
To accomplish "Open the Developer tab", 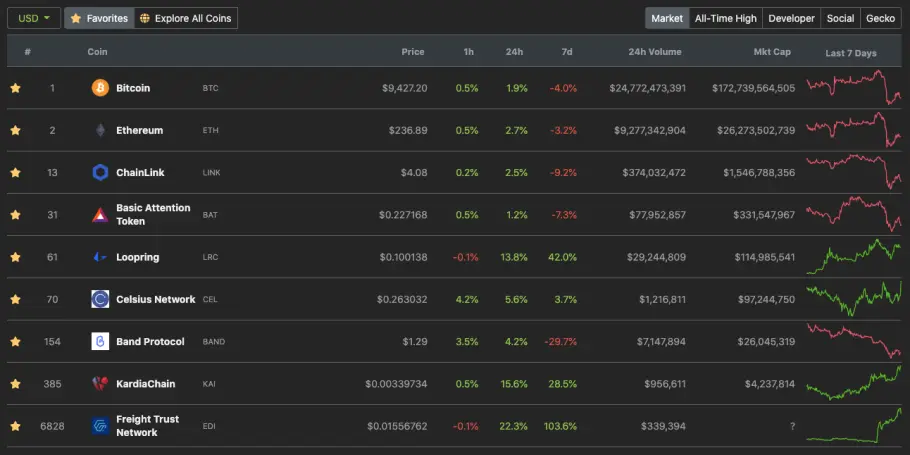I will pos(792,18).
